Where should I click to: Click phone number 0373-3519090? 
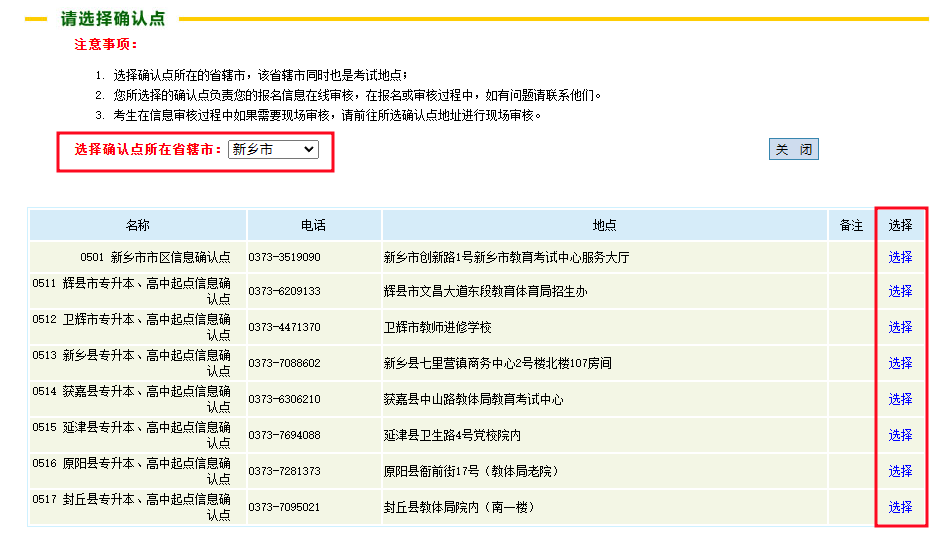point(285,257)
